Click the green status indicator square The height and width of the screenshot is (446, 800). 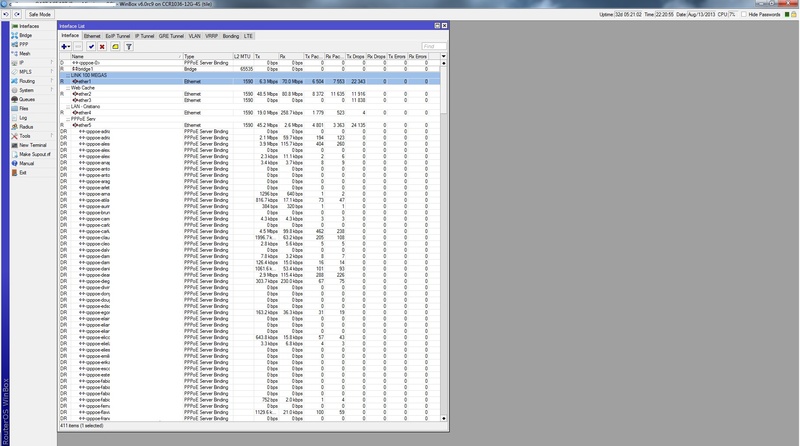coord(787,14)
